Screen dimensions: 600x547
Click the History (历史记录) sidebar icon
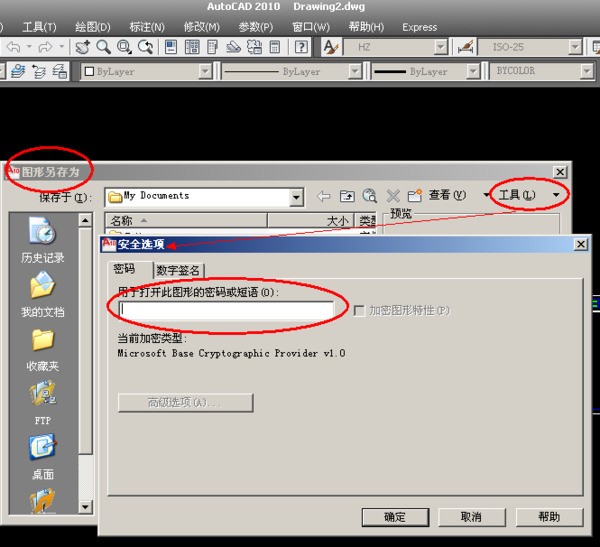[x=42, y=233]
